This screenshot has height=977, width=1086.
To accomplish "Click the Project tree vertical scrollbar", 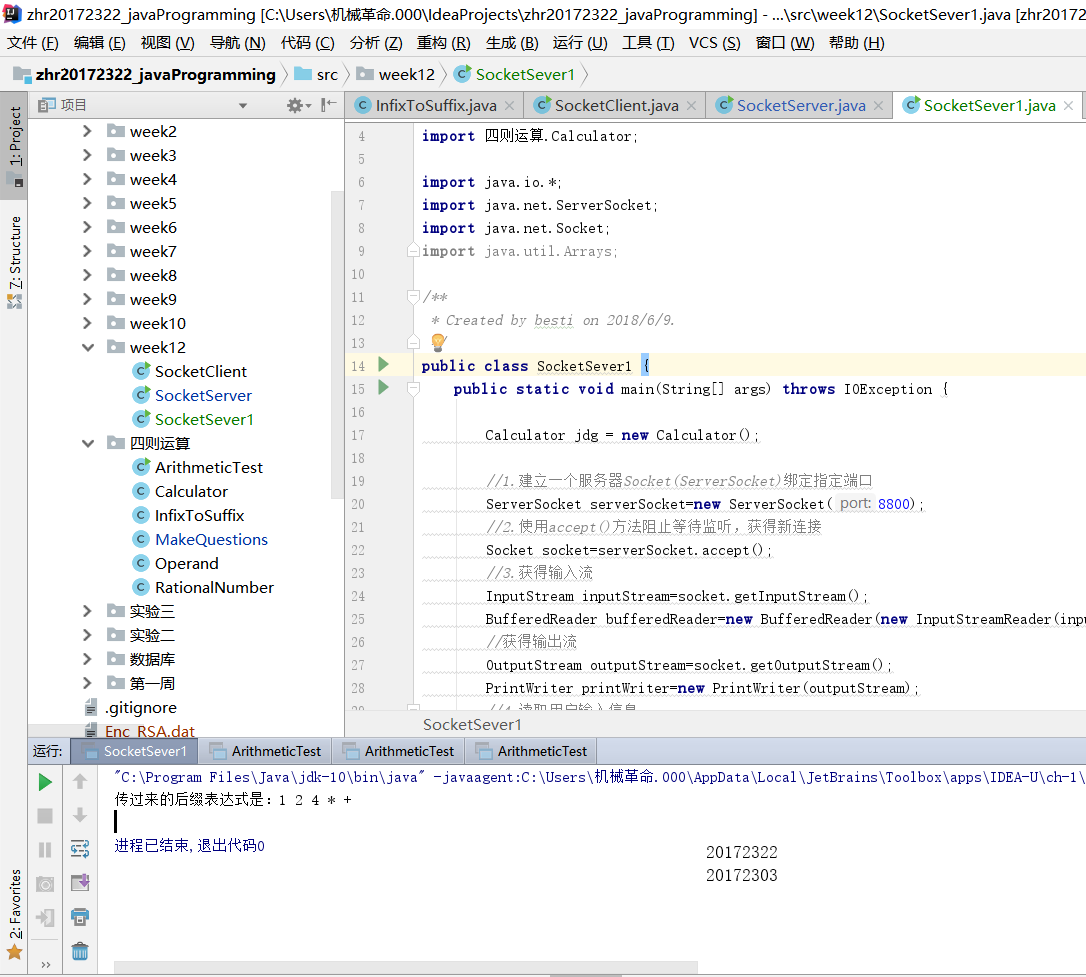I will (337, 344).
